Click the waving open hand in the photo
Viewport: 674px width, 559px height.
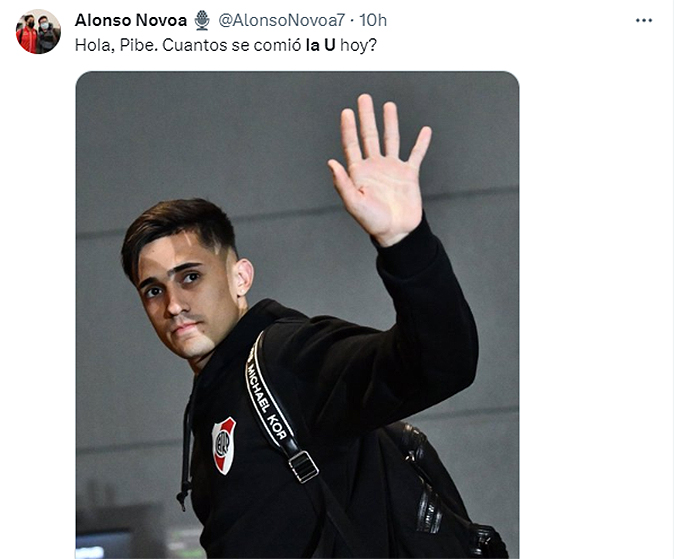tap(381, 169)
